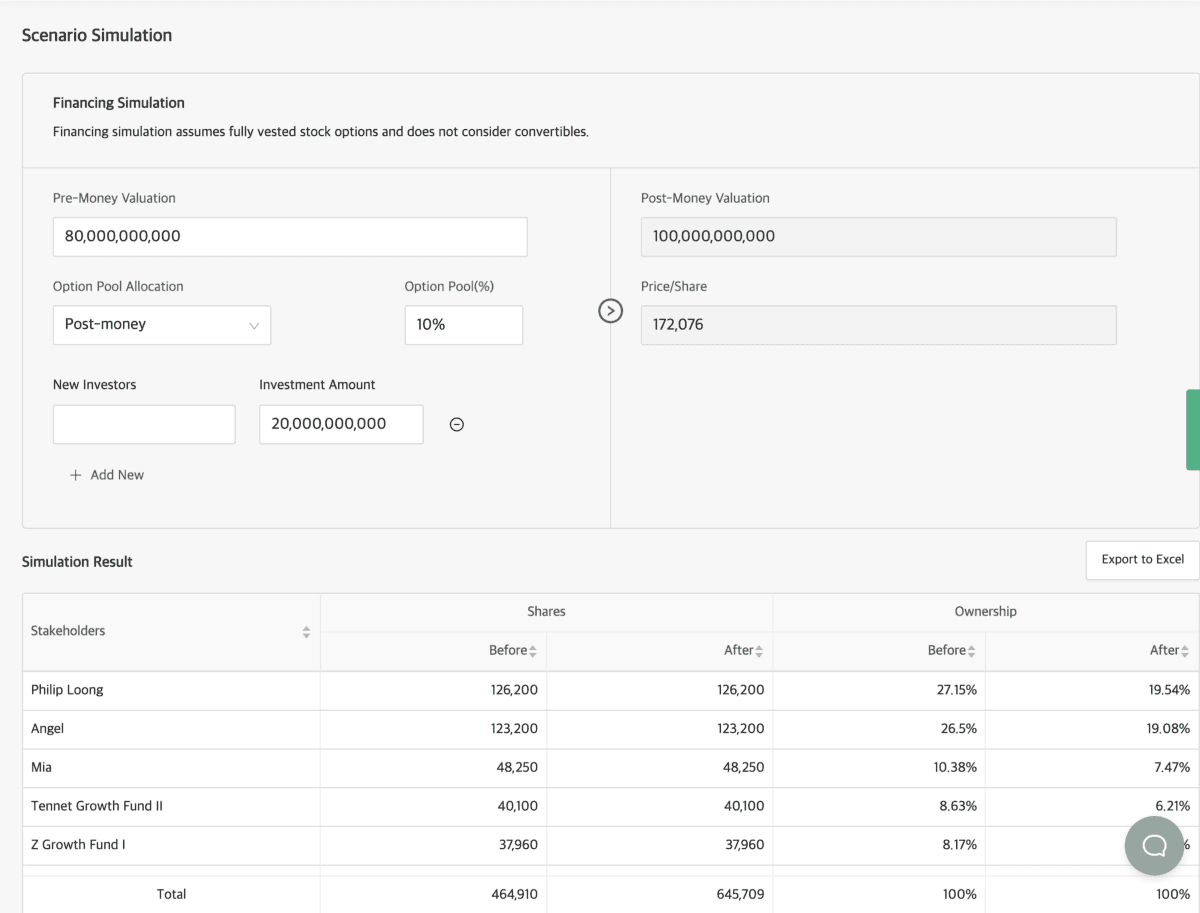Click the Total row label

coord(171,895)
